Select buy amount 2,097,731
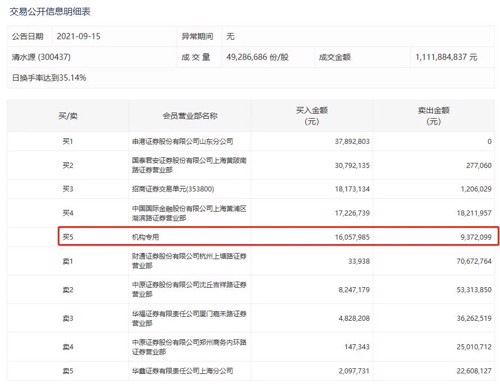The image size is (500, 384). point(354,371)
